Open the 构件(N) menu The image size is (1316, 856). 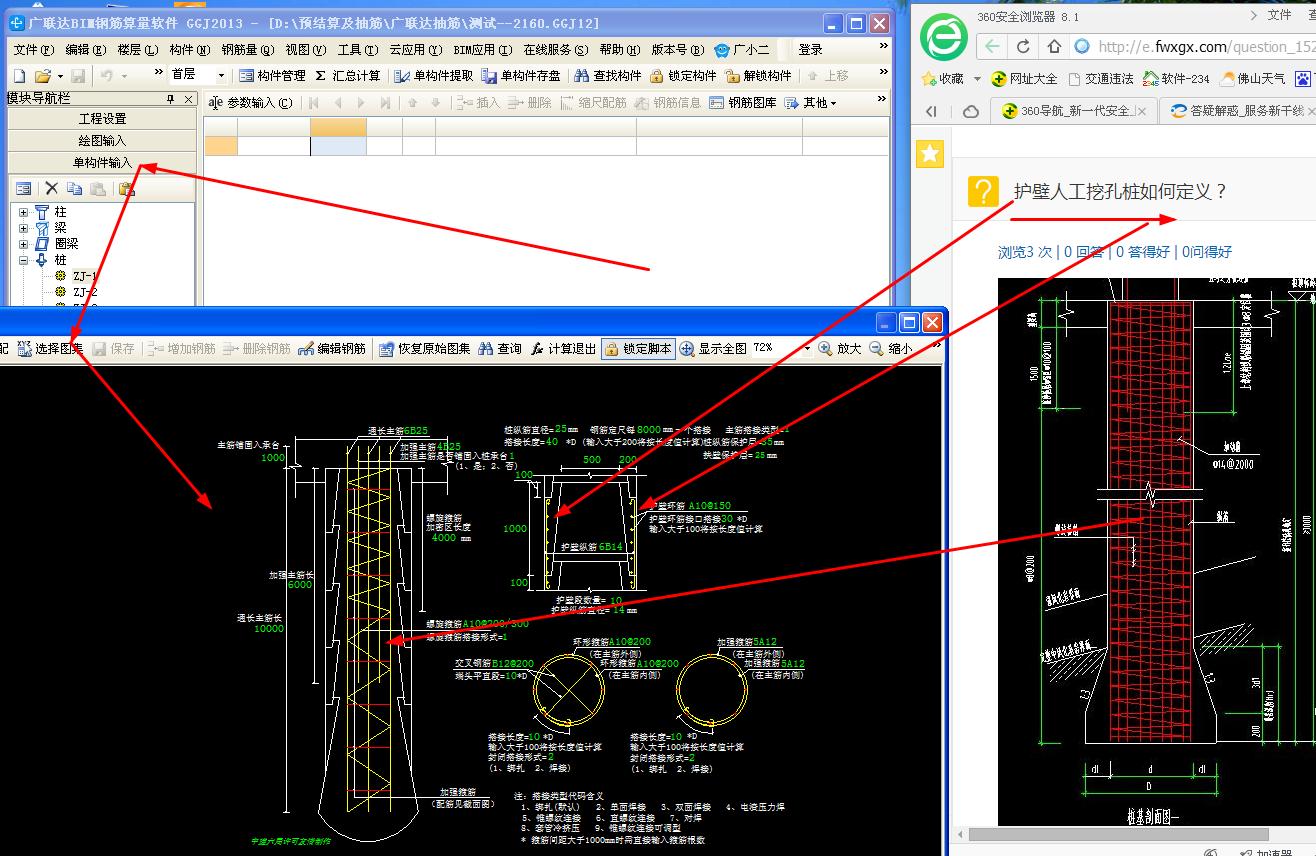[190, 49]
